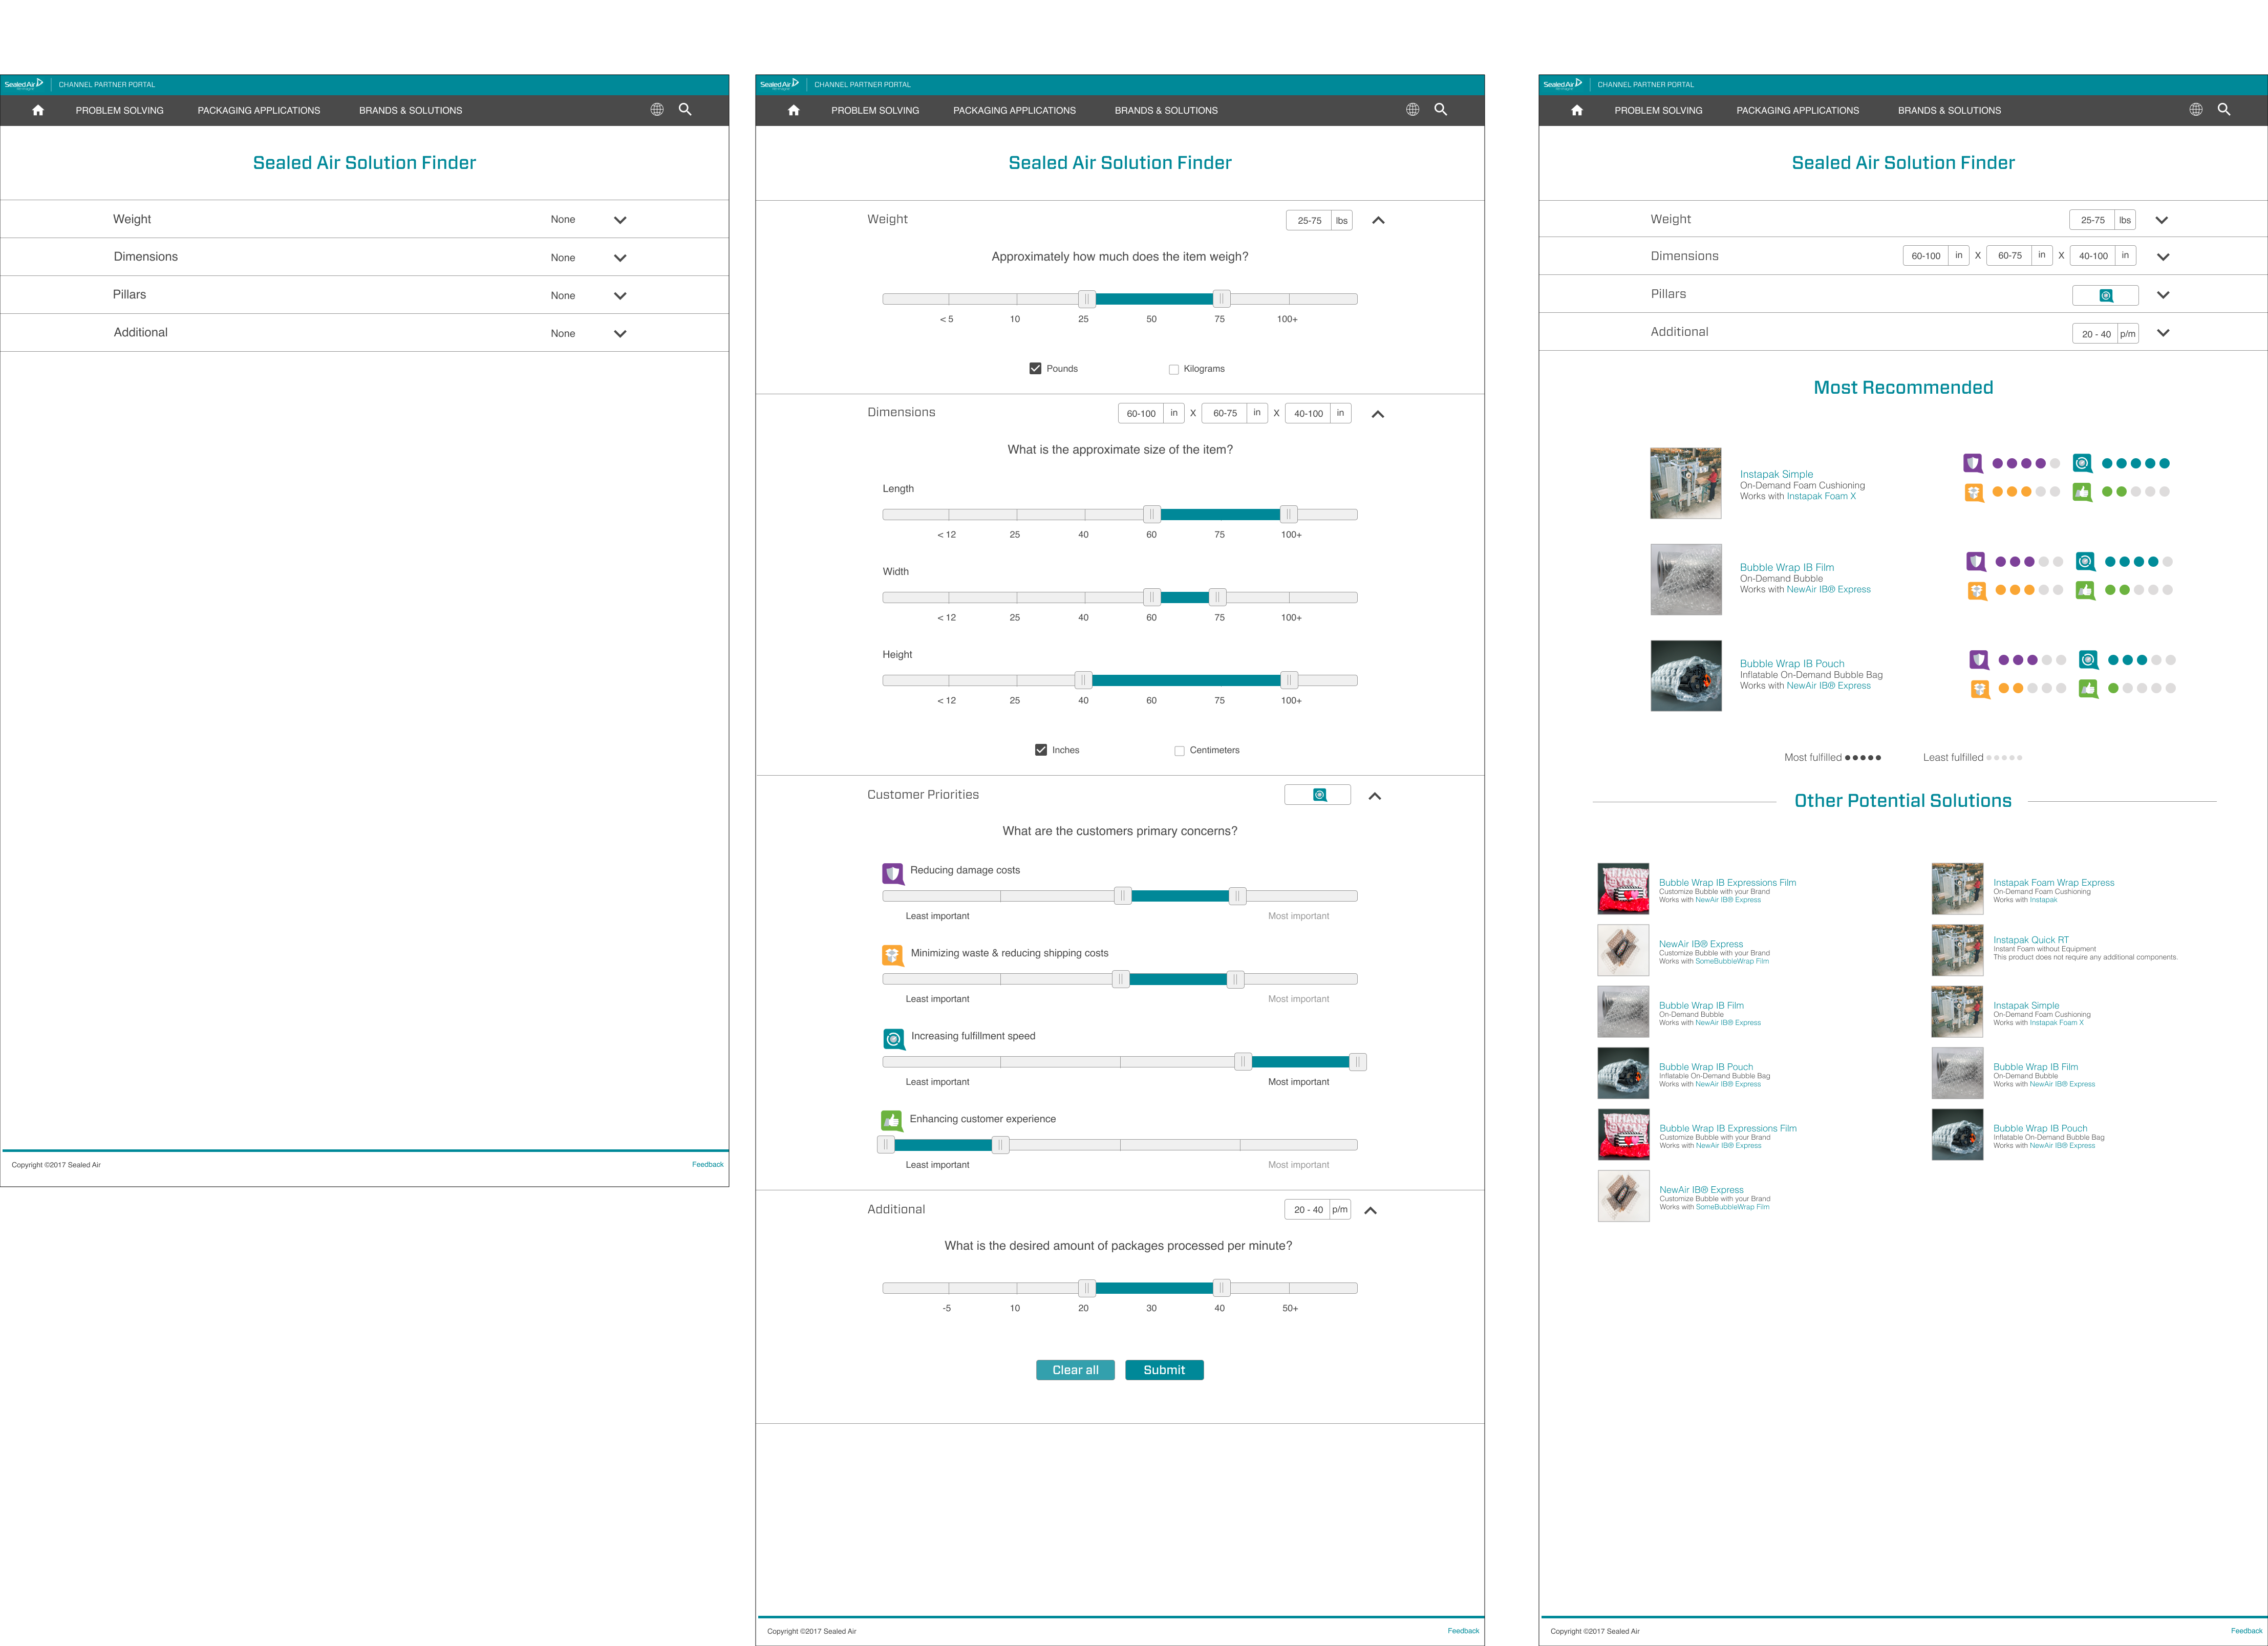
Task: Open Brands & Solutions menu above the Submit form
Action: (x=1166, y=111)
